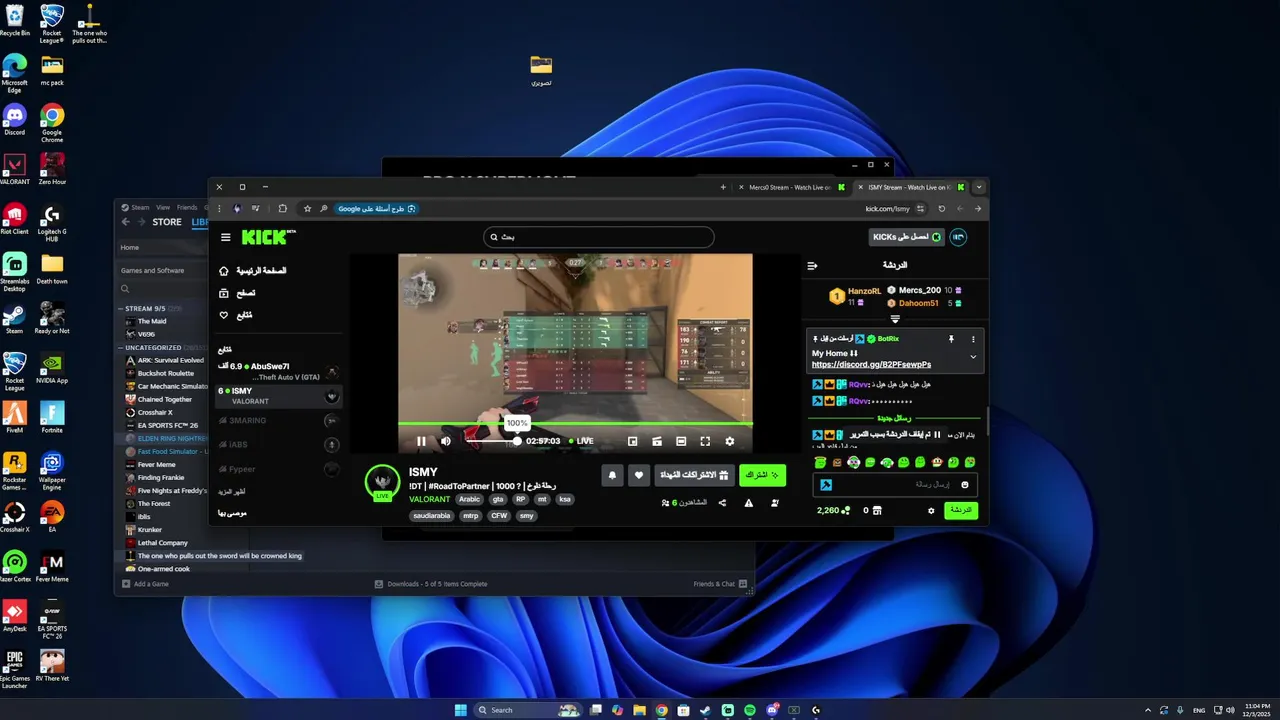
Task: Open the Kick home sidebar item
Action: click(253, 271)
